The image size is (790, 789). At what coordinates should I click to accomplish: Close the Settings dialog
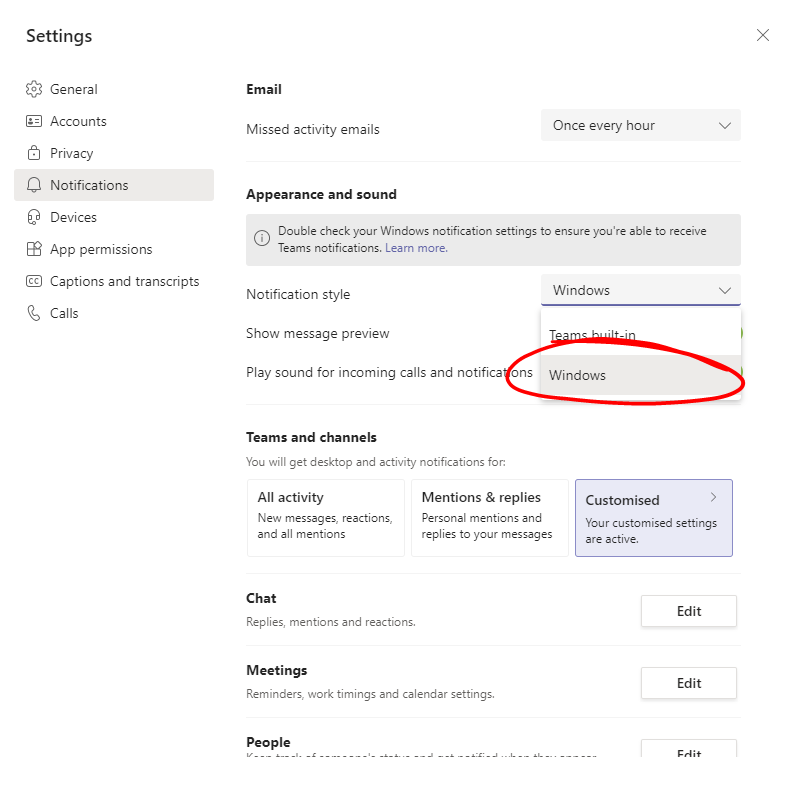[763, 35]
